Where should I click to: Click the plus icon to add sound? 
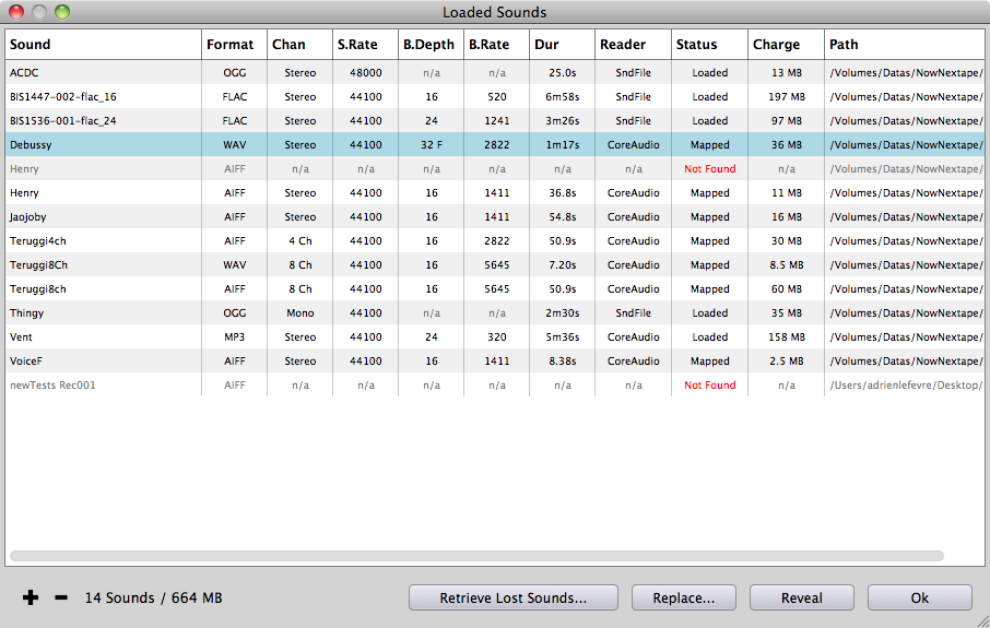(x=30, y=598)
